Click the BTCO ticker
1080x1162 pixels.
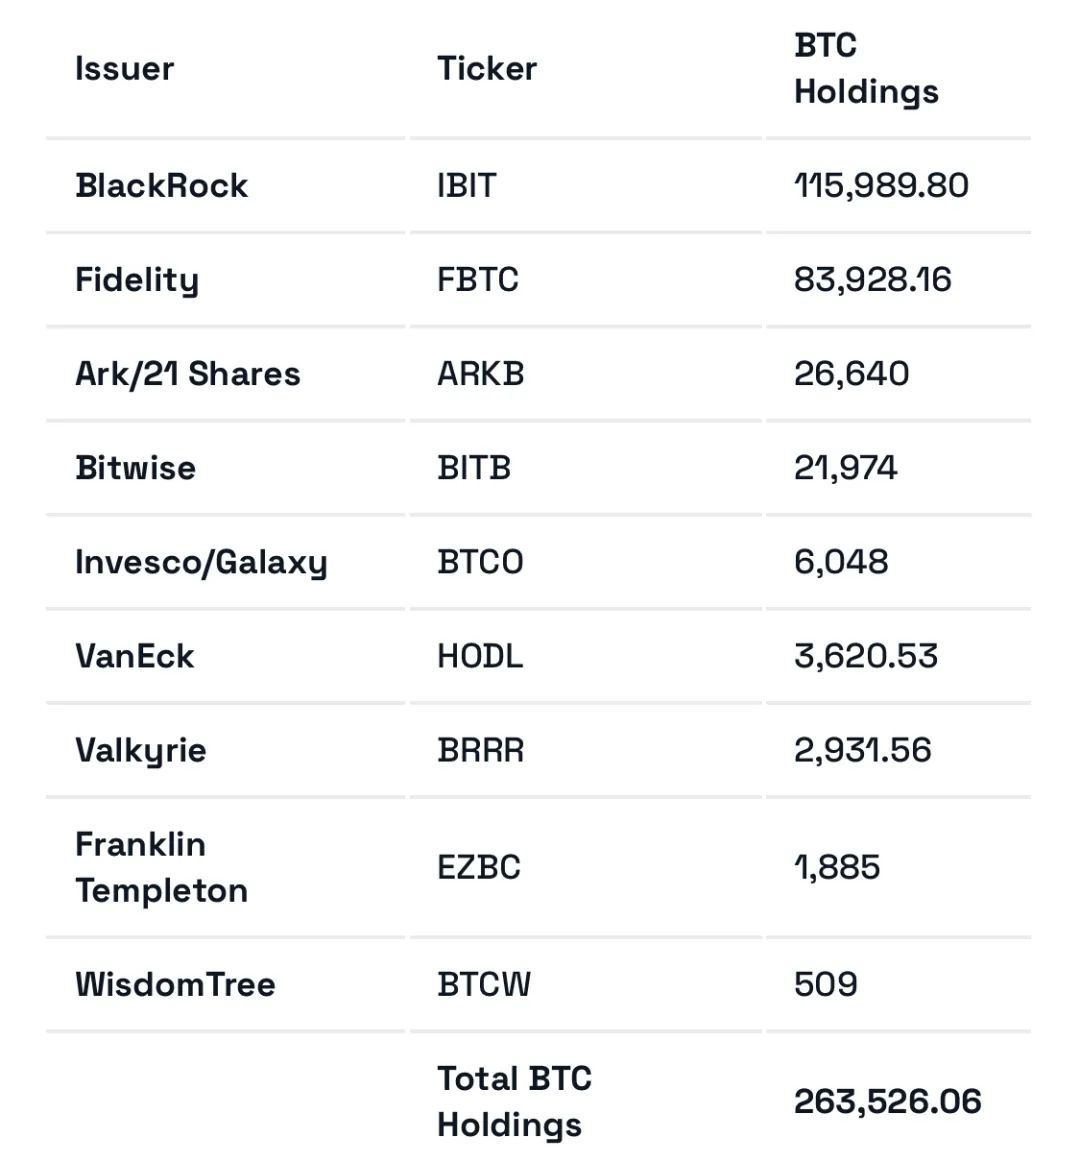(x=480, y=562)
